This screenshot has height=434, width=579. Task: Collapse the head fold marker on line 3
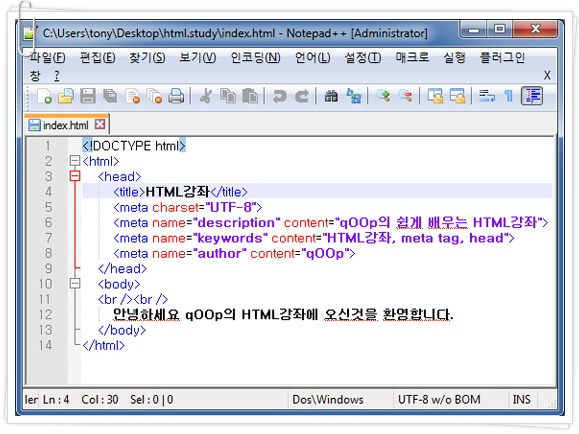pyautogui.click(x=75, y=176)
